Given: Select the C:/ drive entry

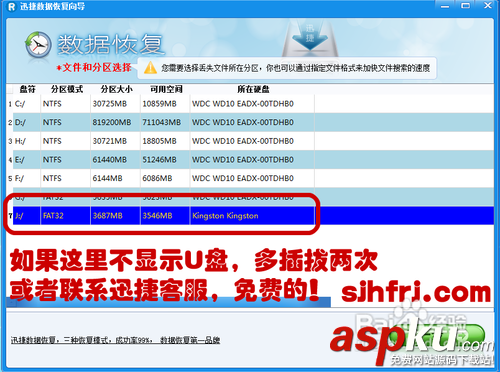Looking at the screenshot, I should (27, 104).
